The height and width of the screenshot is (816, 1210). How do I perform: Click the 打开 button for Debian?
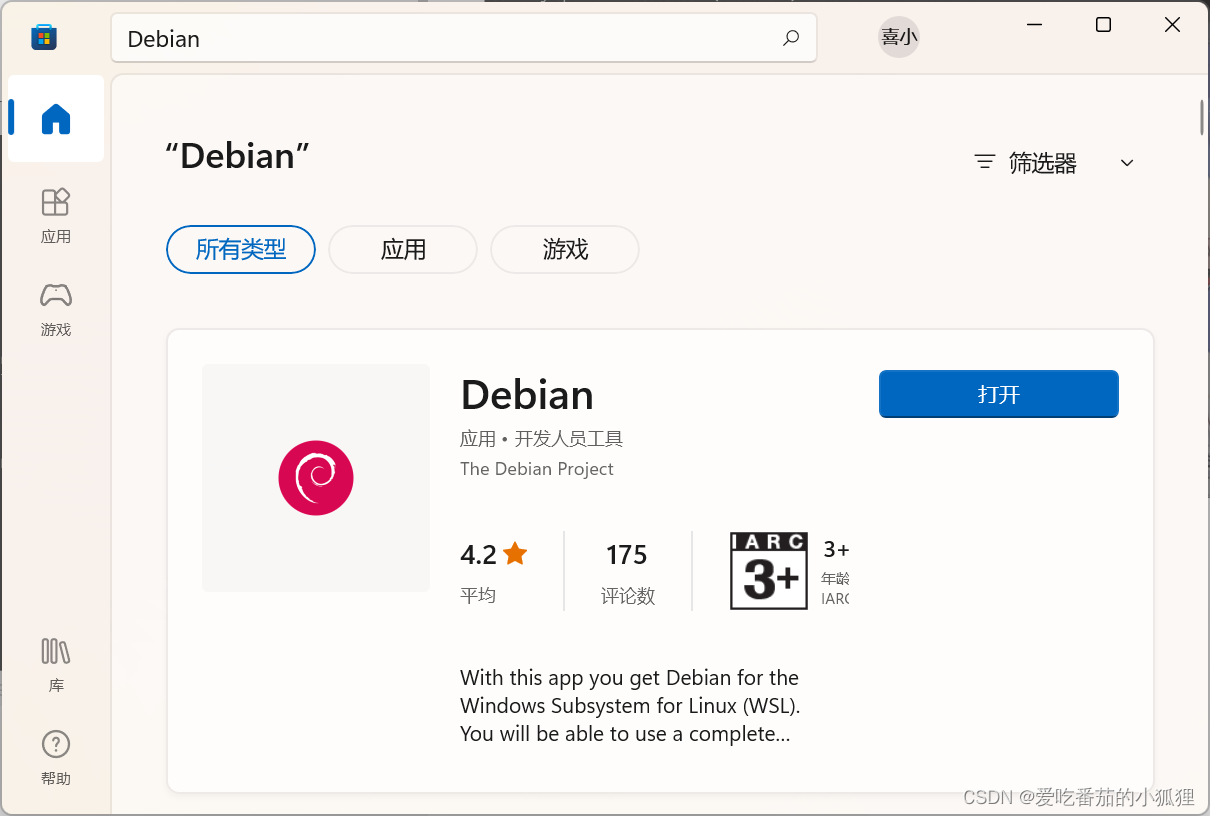pos(999,394)
